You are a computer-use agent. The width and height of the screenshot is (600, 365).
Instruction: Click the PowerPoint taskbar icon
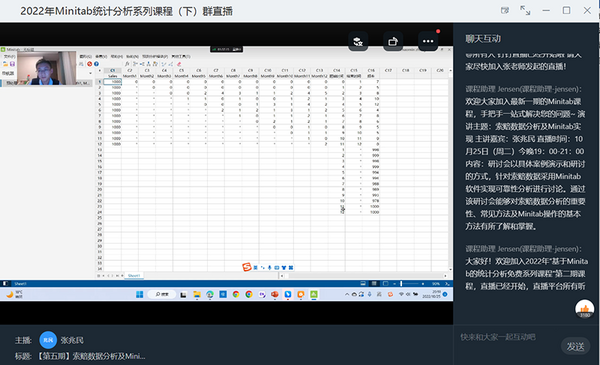(x=275, y=294)
